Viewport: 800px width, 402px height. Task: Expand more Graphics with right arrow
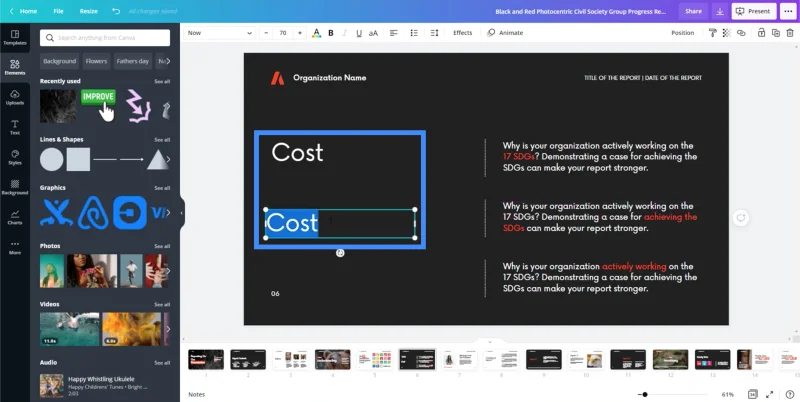click(x=168, y=213)
